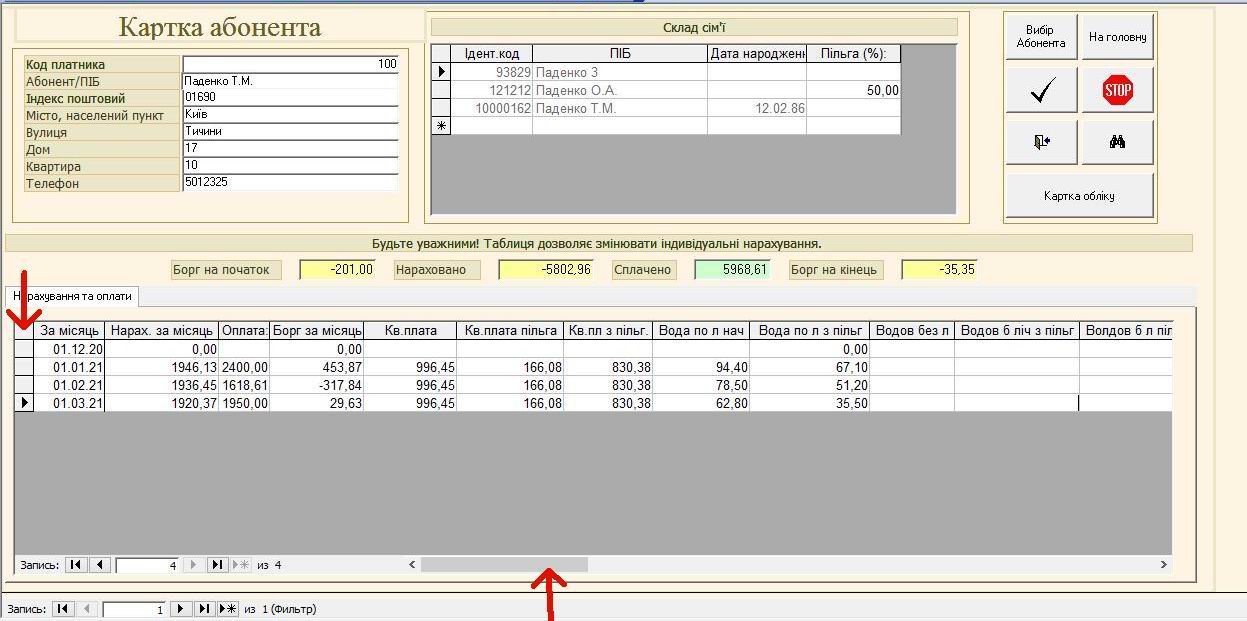Click the cell Паденко О.А.
This screenshot has height=621, width=1247.
point(620,90)
